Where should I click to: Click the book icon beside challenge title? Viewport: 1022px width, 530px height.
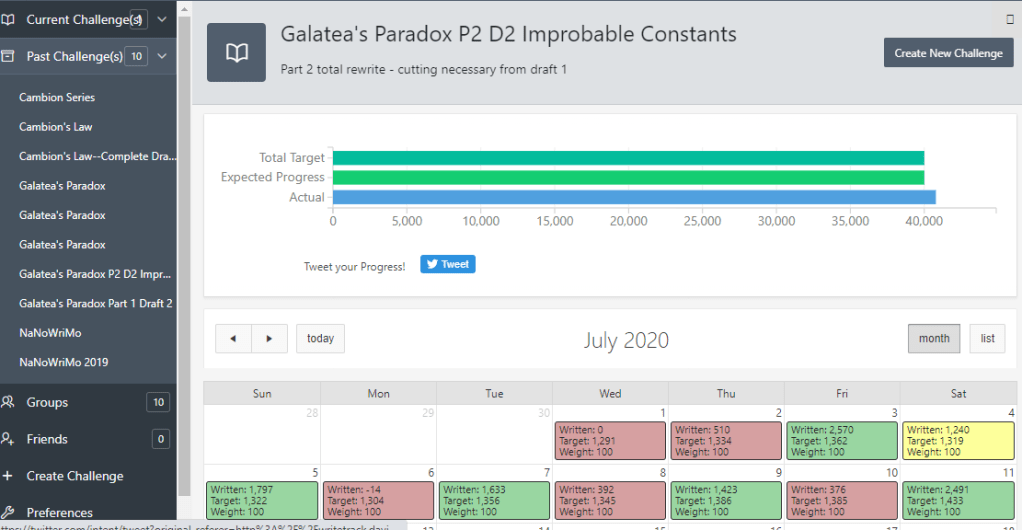click(x=236, y=53)
